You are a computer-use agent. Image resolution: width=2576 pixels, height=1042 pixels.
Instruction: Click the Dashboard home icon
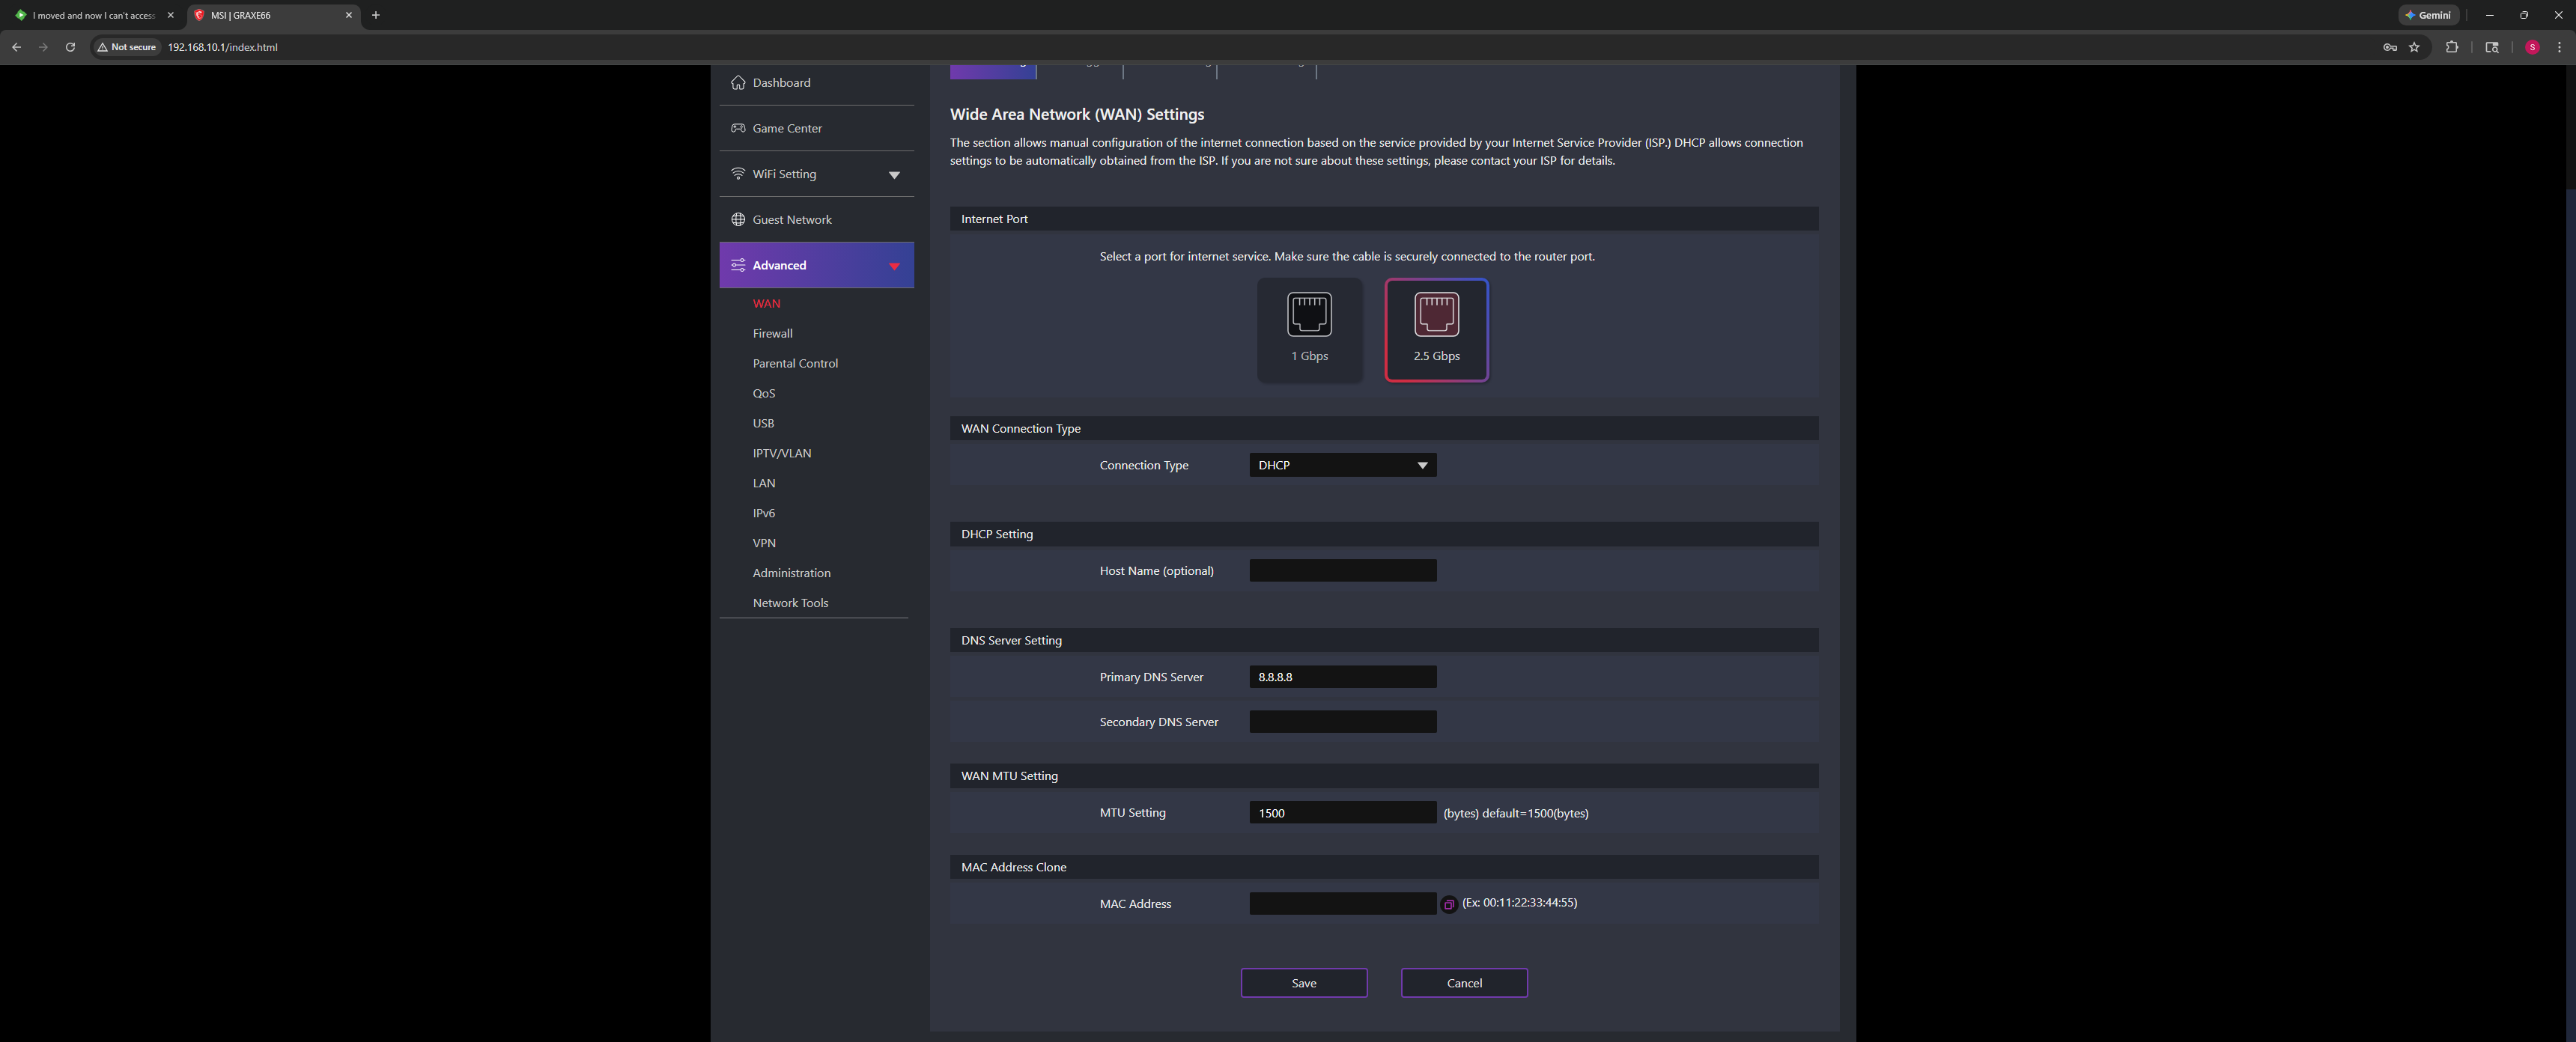tap(738, 83)
